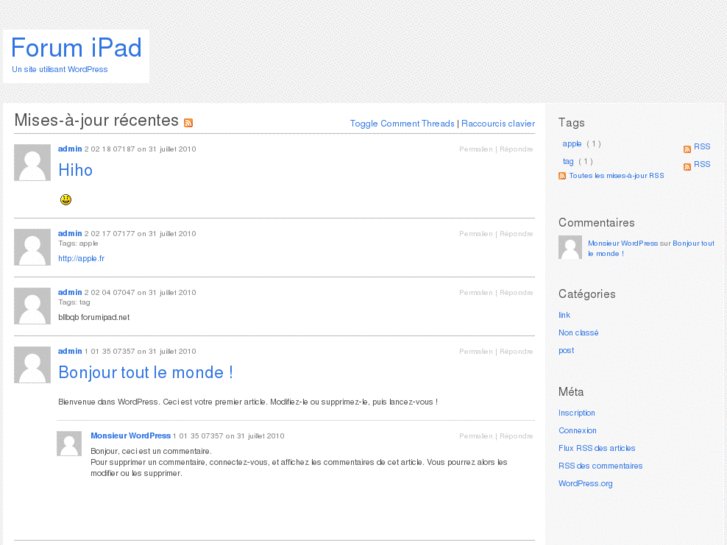The width and height of the screenshot is (727, 545).
Task: Open the http://apple.fr link
Action: coord(81,258)
